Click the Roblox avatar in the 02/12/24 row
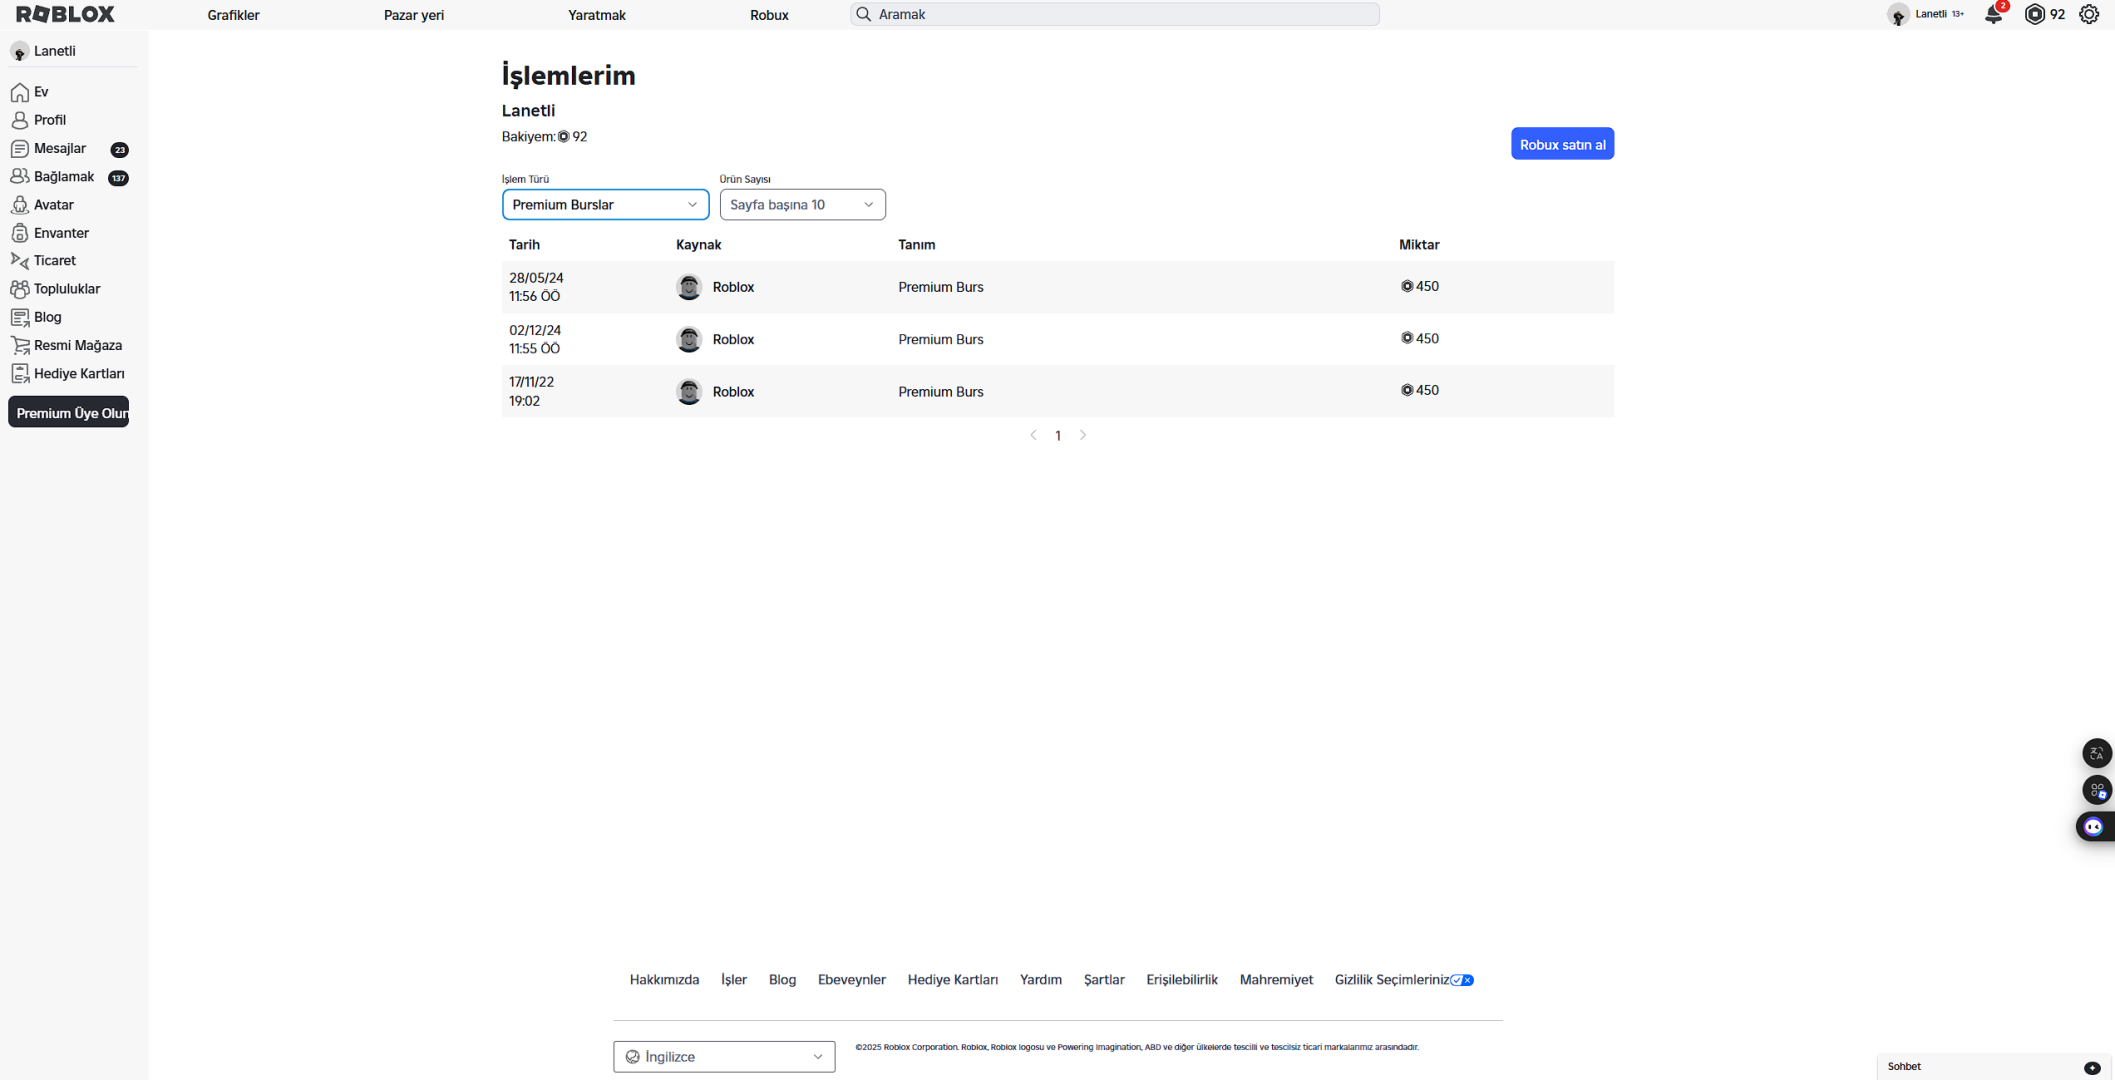The height and width of the screenshot is (1080, 2115). coord(689,339)
